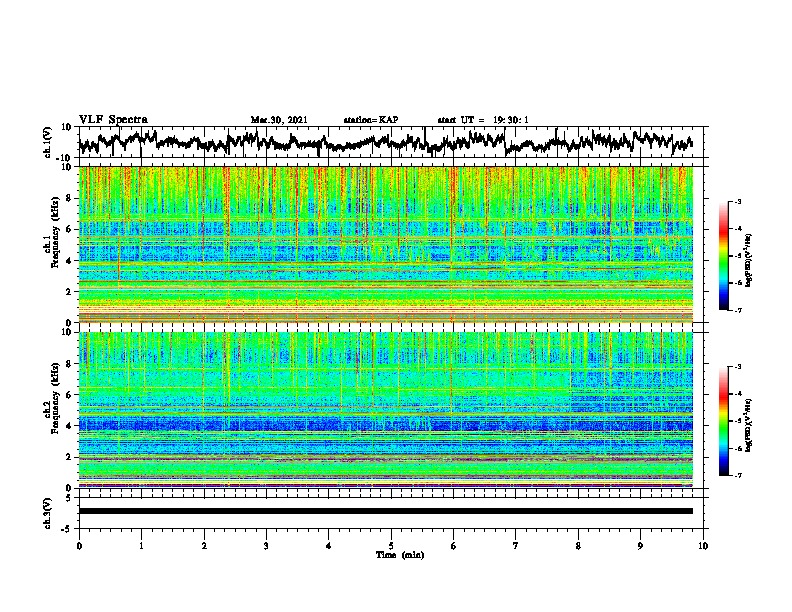Select the "station=KAP" header label

[371, 120]
